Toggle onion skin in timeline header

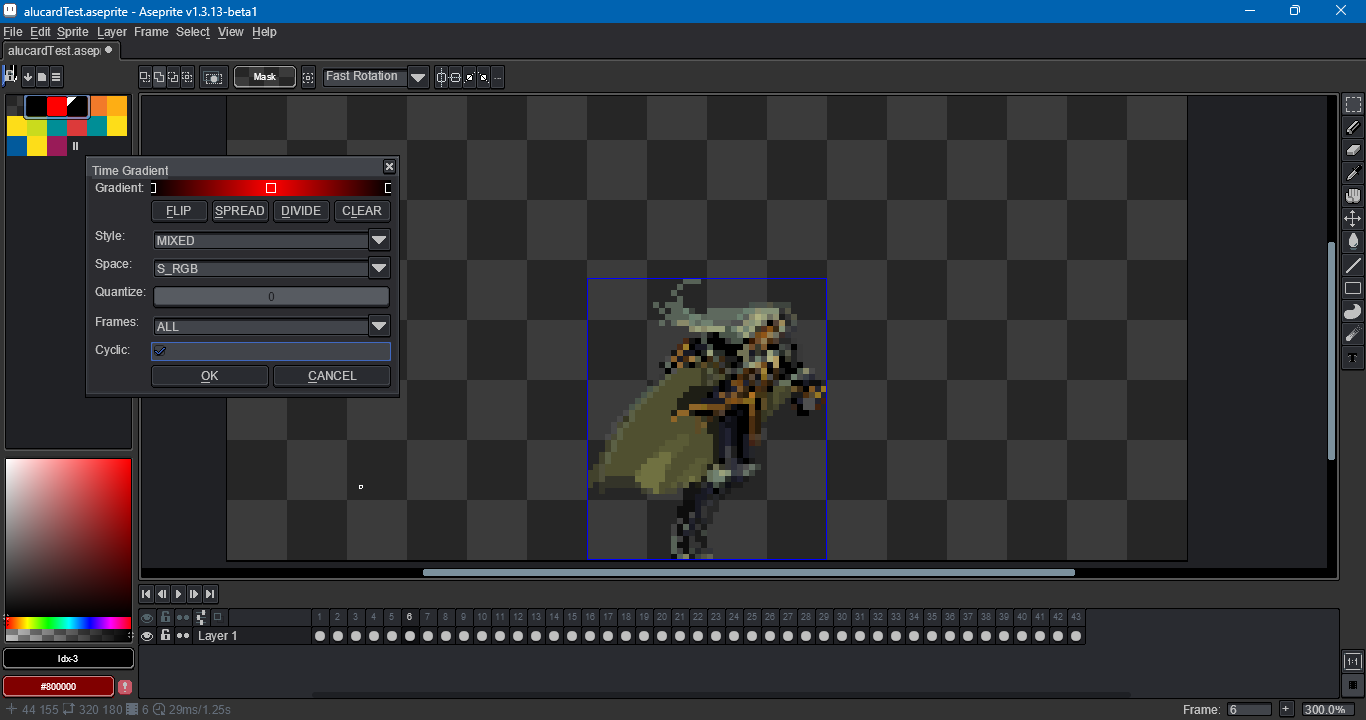coord(219,617)
